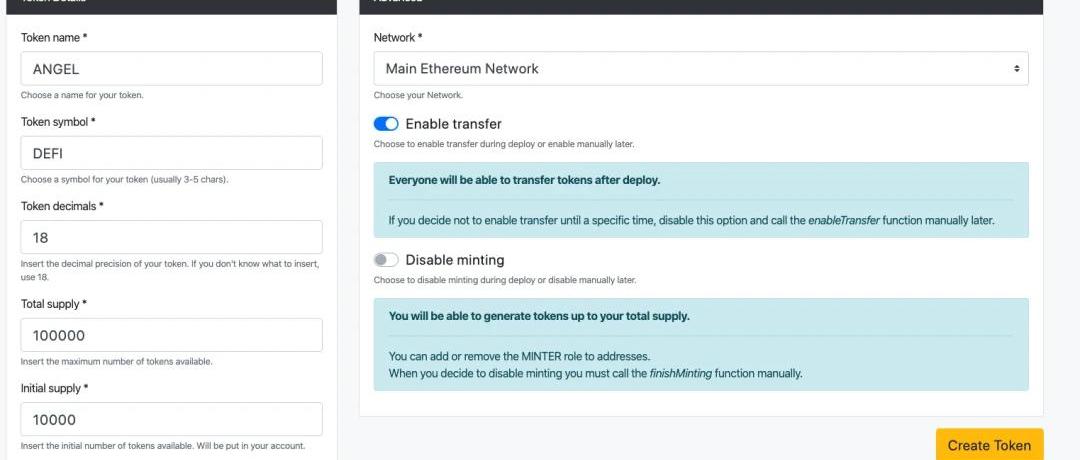Screen dimensions: 1080x460
Task: Focus the Initial supply field showing 10000
Action: coord(171,419)
